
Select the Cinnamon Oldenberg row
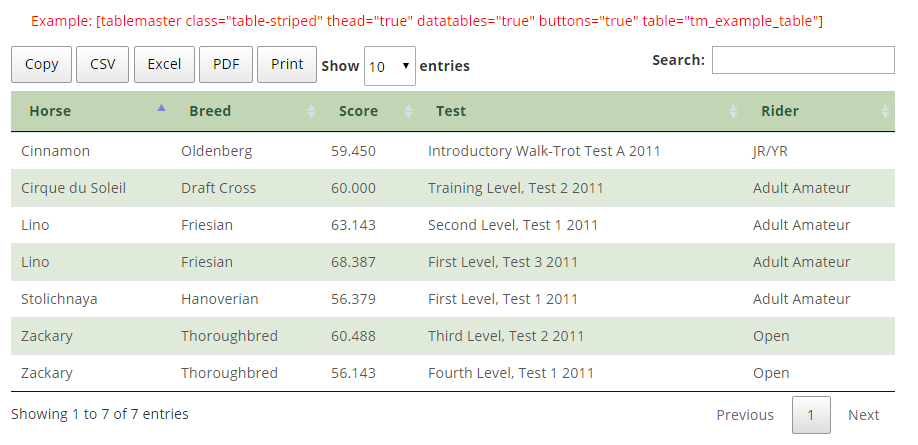453,151
